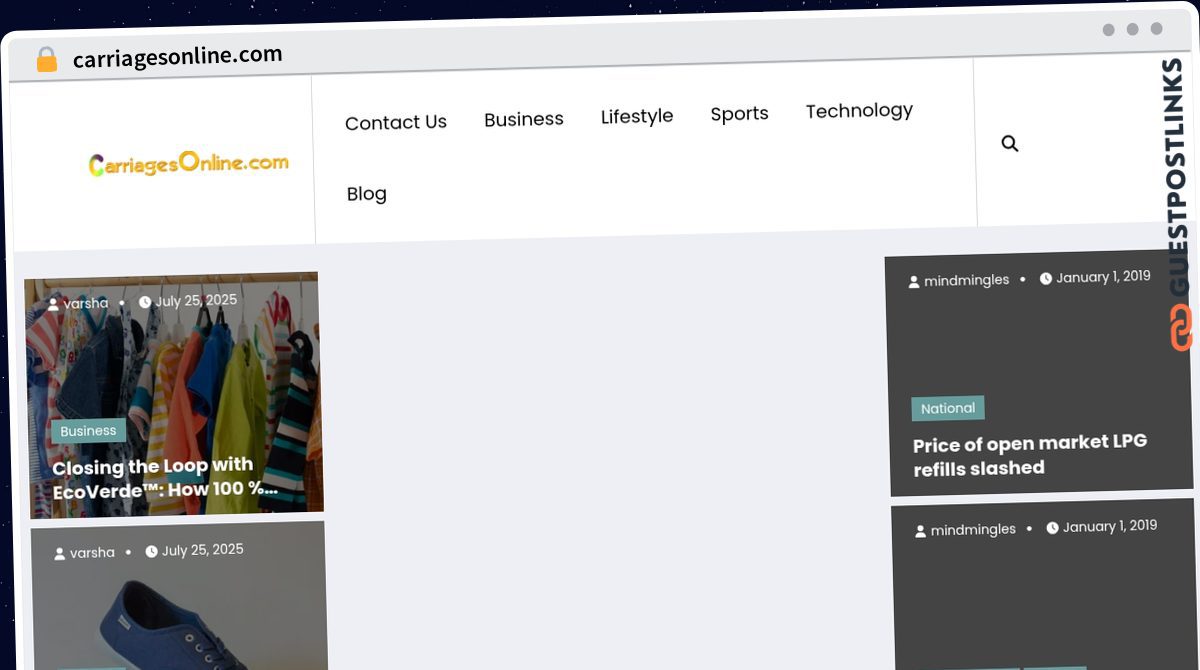This screenshot has height=670, width=1200.
Task: Click the carriagesonline.com address text
Action: pos(178,57)
